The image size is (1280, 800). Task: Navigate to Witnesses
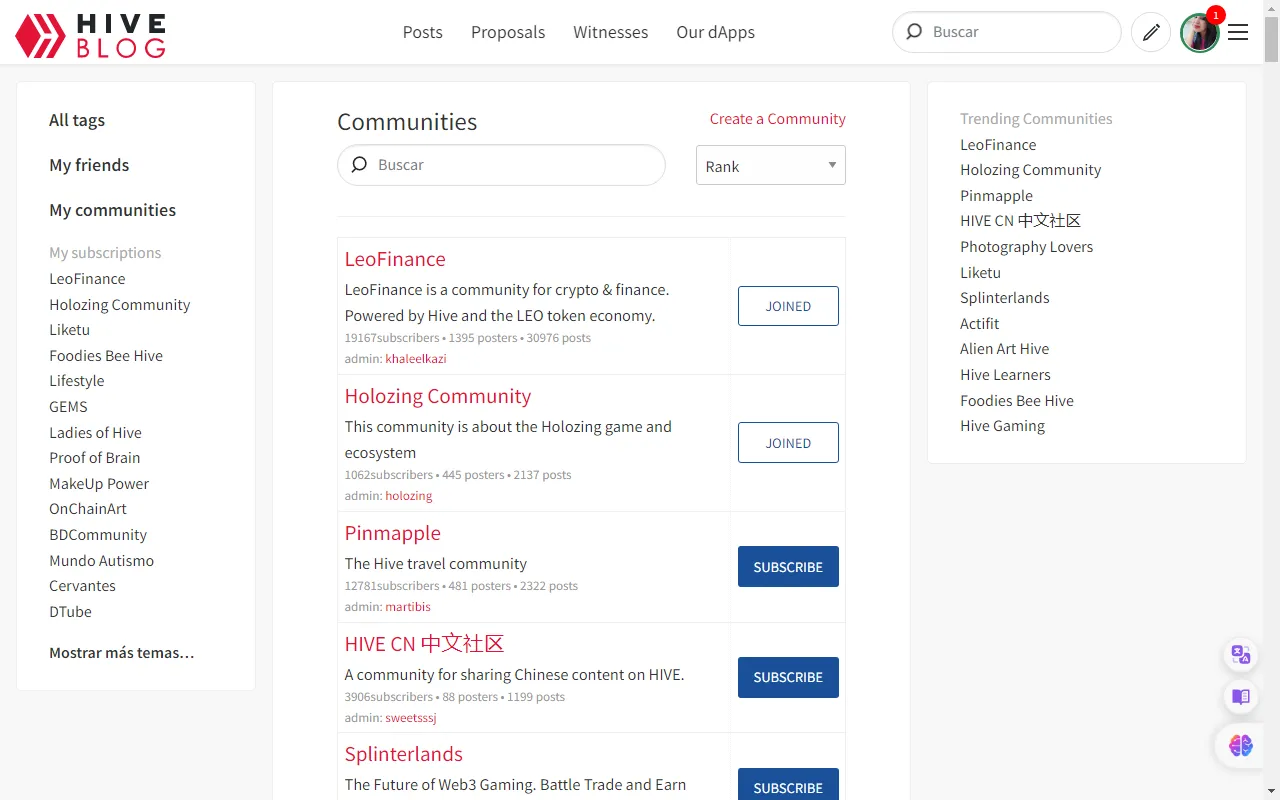pyautogui.click(x=611, y=32)
